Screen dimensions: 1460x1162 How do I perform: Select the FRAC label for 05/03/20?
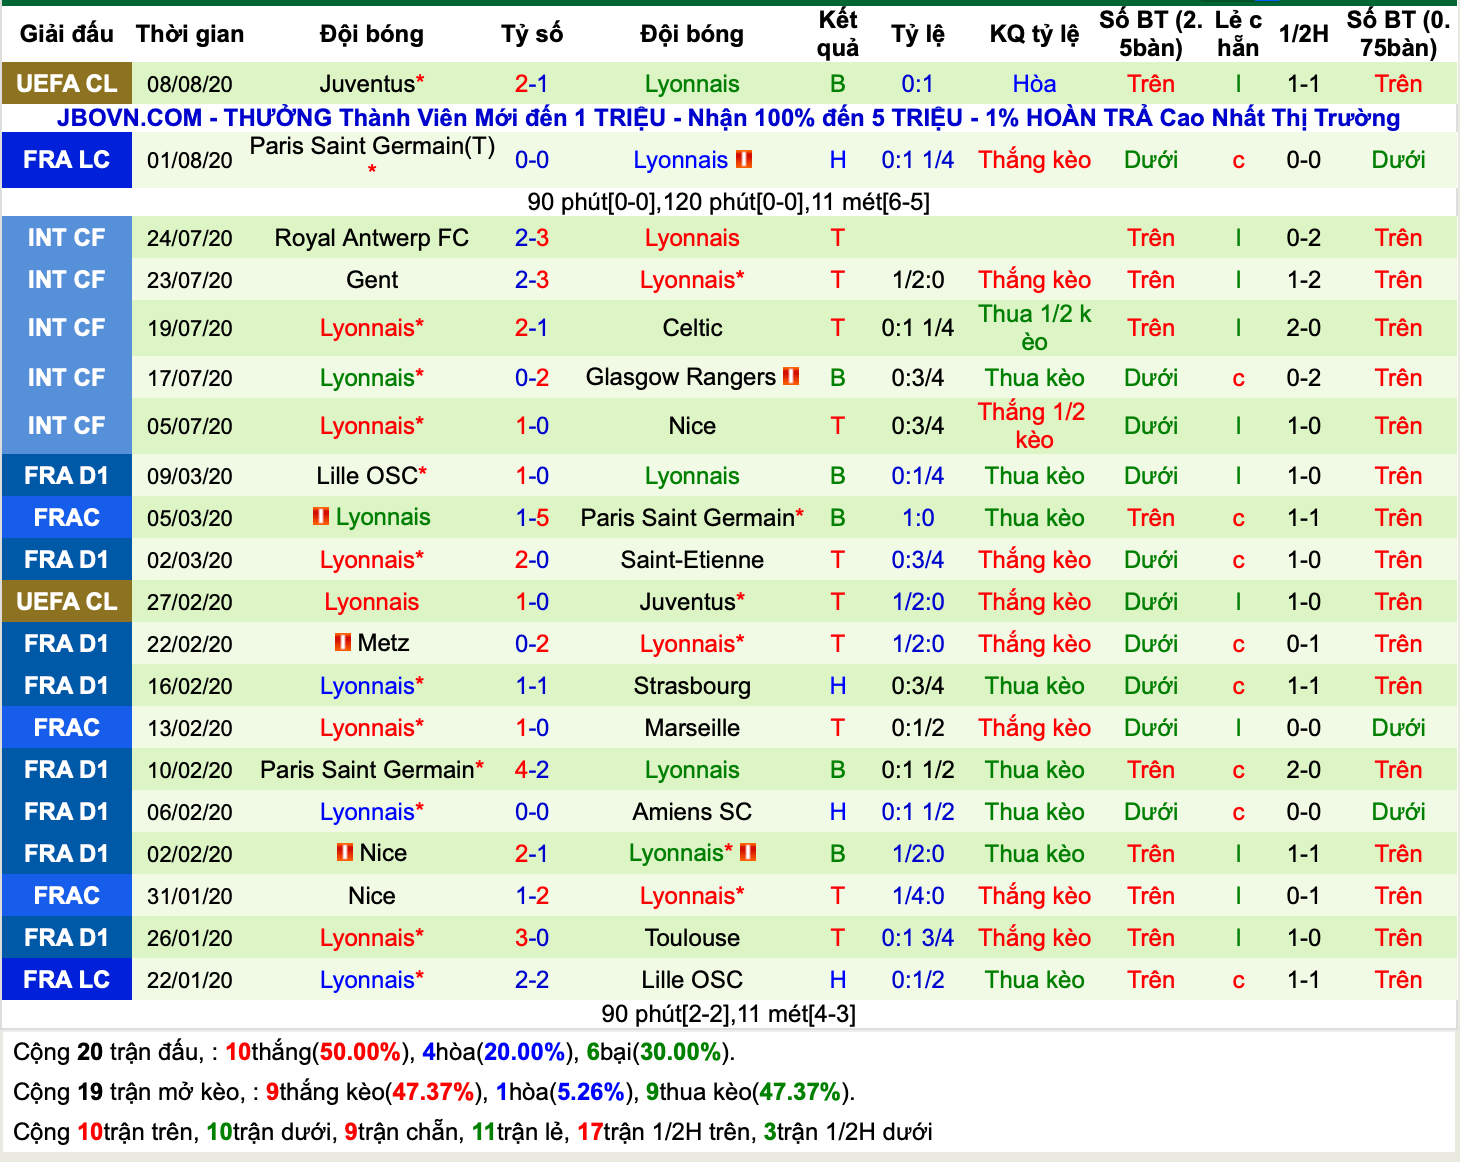coord(67,518)
